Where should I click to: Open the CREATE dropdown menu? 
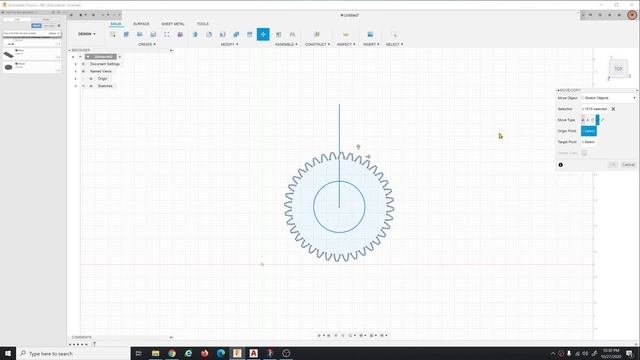point(147,44)
